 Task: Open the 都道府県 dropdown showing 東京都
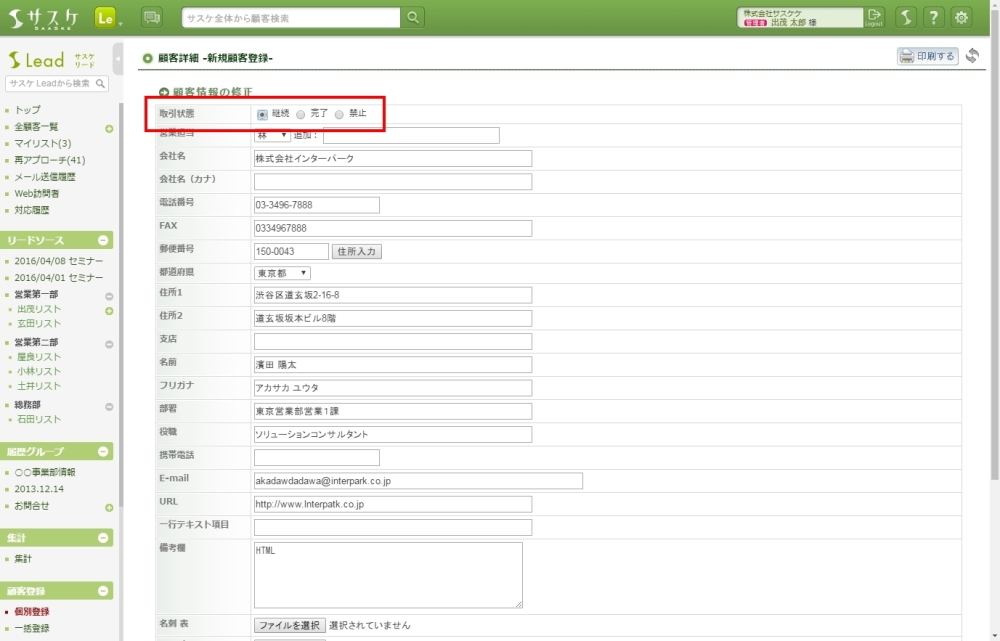[x=282, y=273]
